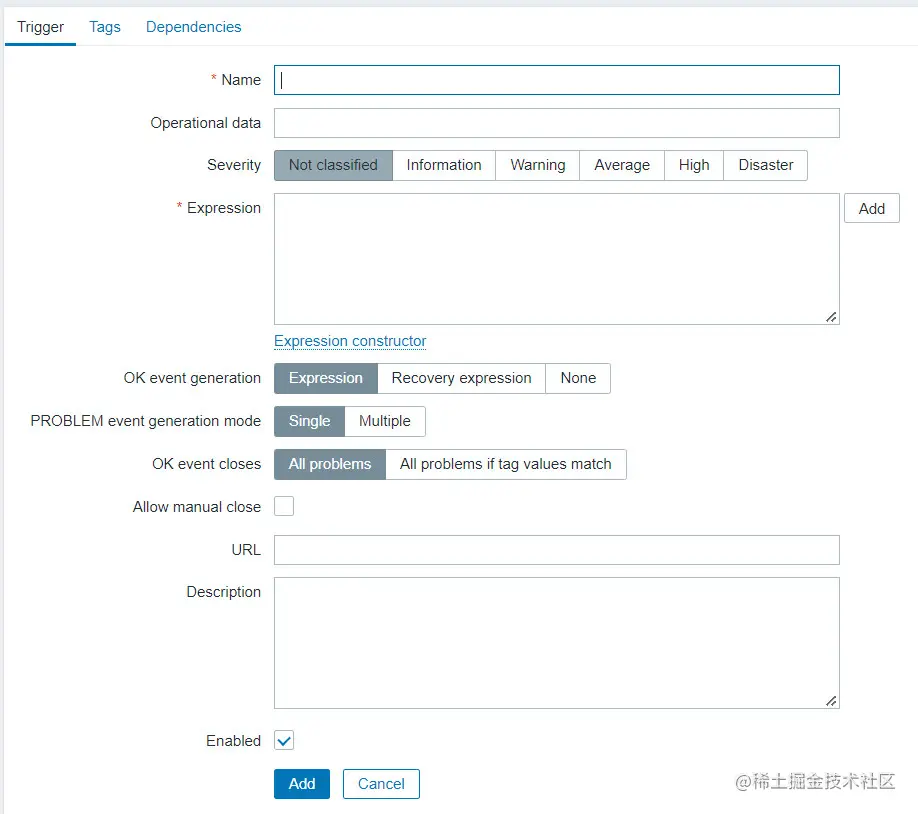Set OK event generation to None

[578, 378]
